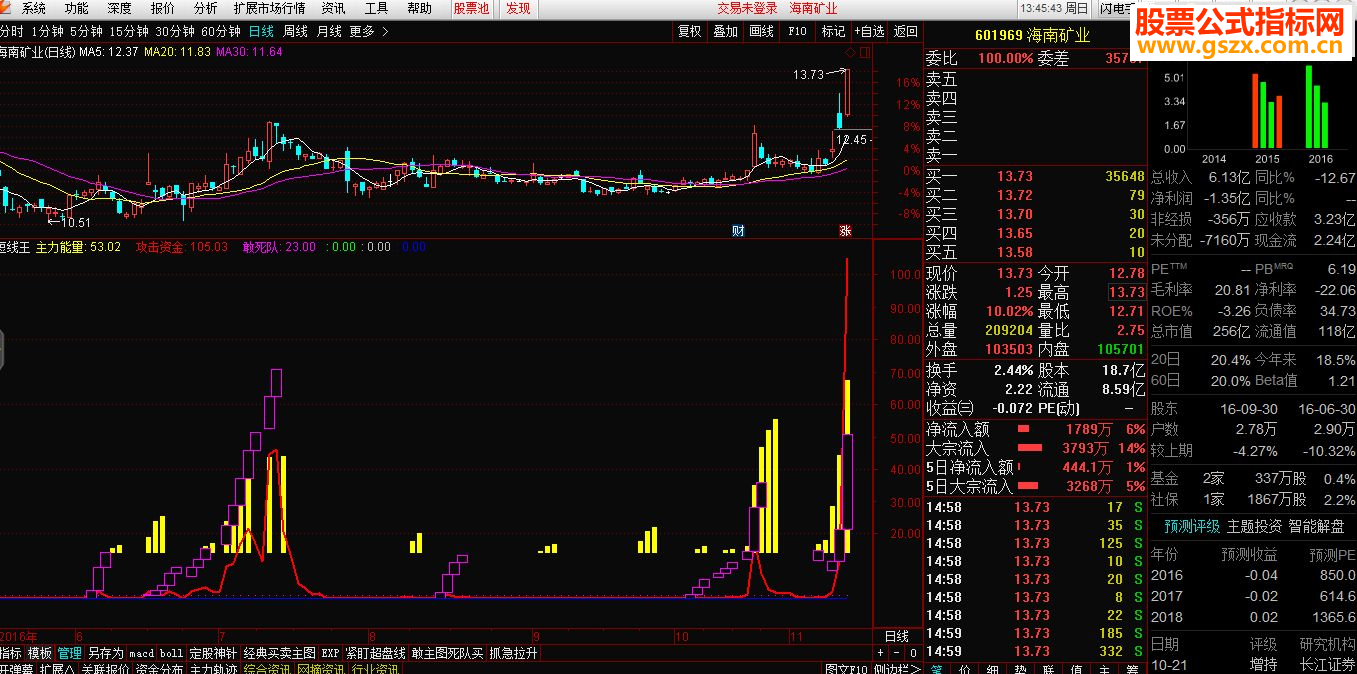
Task: Select the 紧盯超盘线 indicator tab
Action: pyautogui.click(x=376, y=653)
